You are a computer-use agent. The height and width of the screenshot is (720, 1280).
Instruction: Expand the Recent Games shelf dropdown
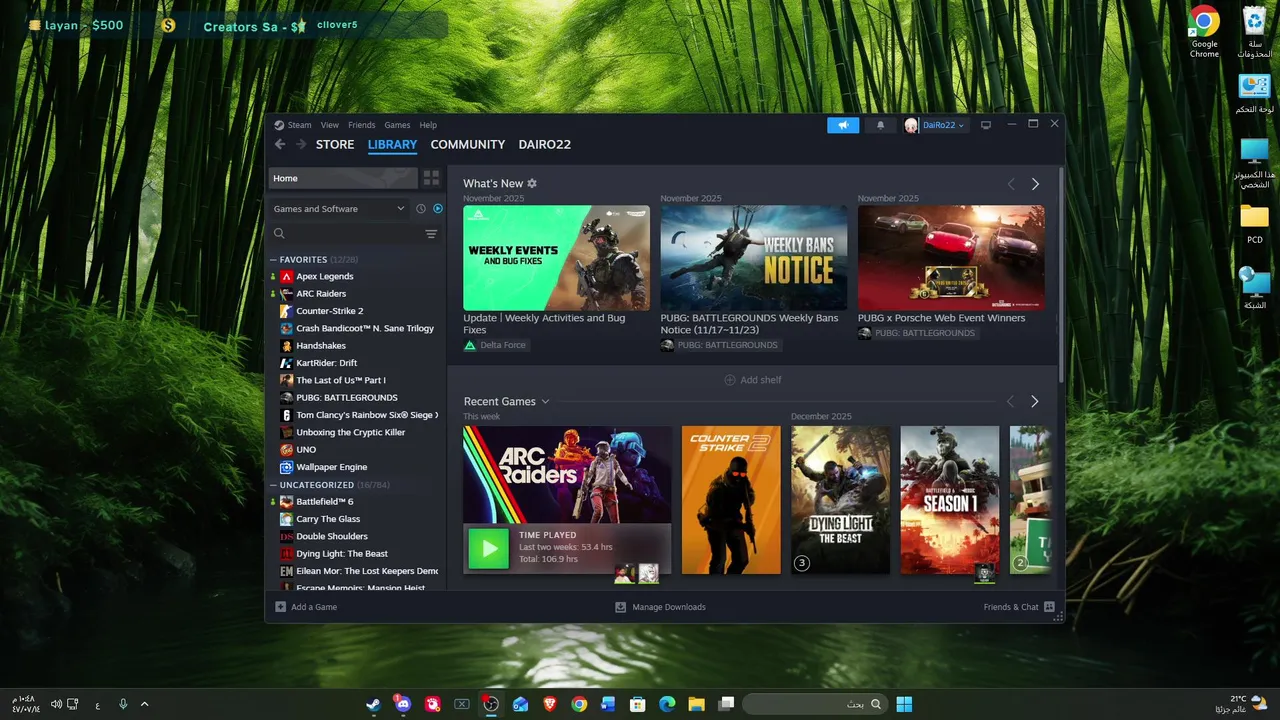click(x=545, y=402)
